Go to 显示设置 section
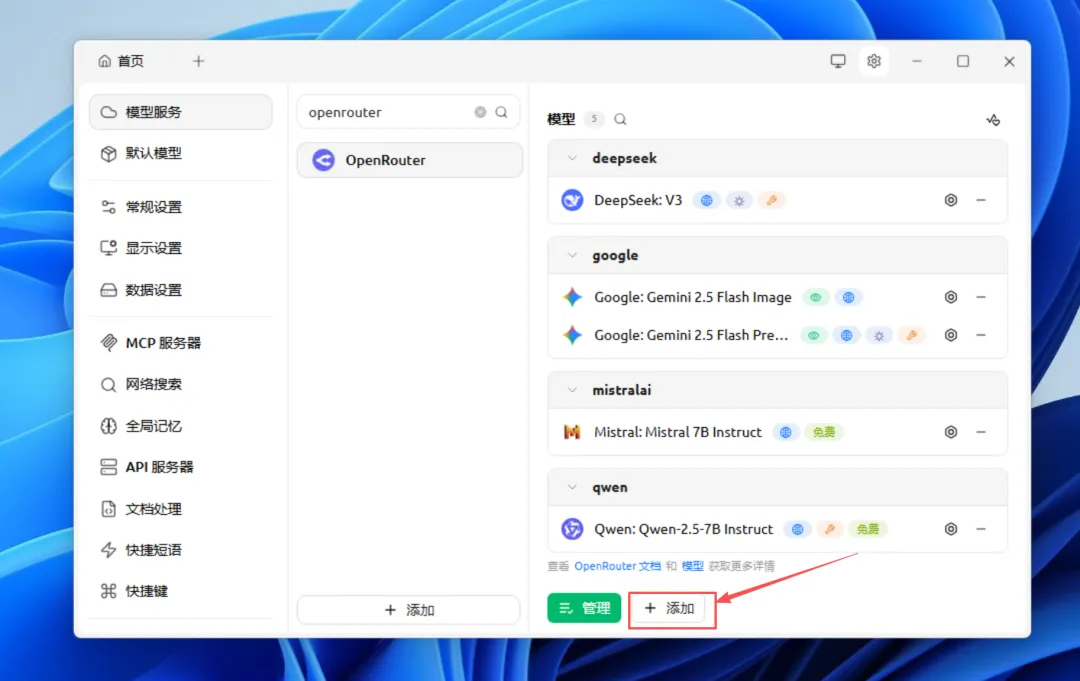The width and height of the screenshot is (1080, 681). 180,248
